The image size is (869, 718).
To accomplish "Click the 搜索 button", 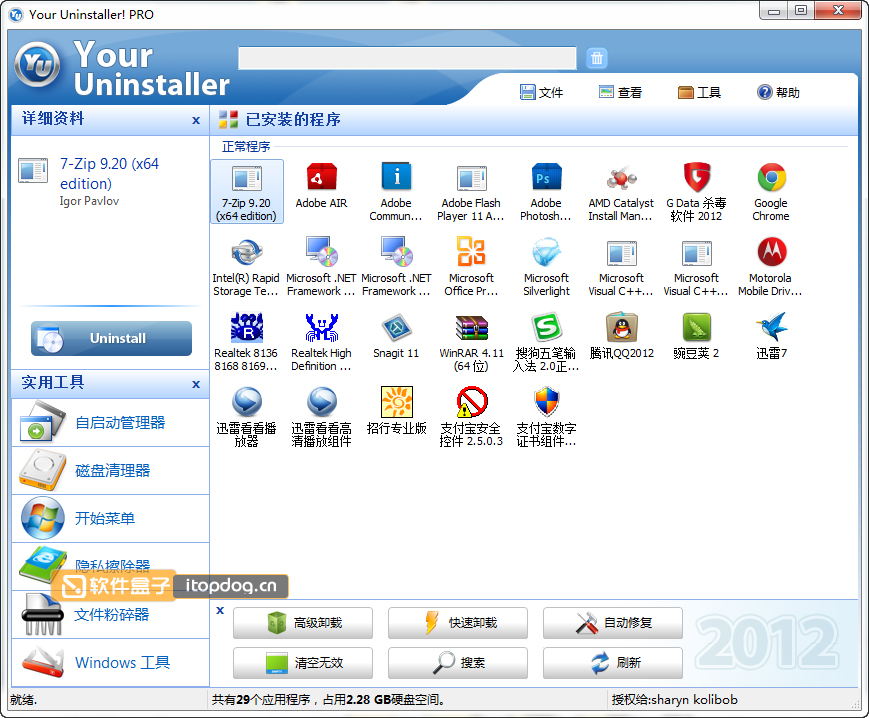I will coord(458,663).
